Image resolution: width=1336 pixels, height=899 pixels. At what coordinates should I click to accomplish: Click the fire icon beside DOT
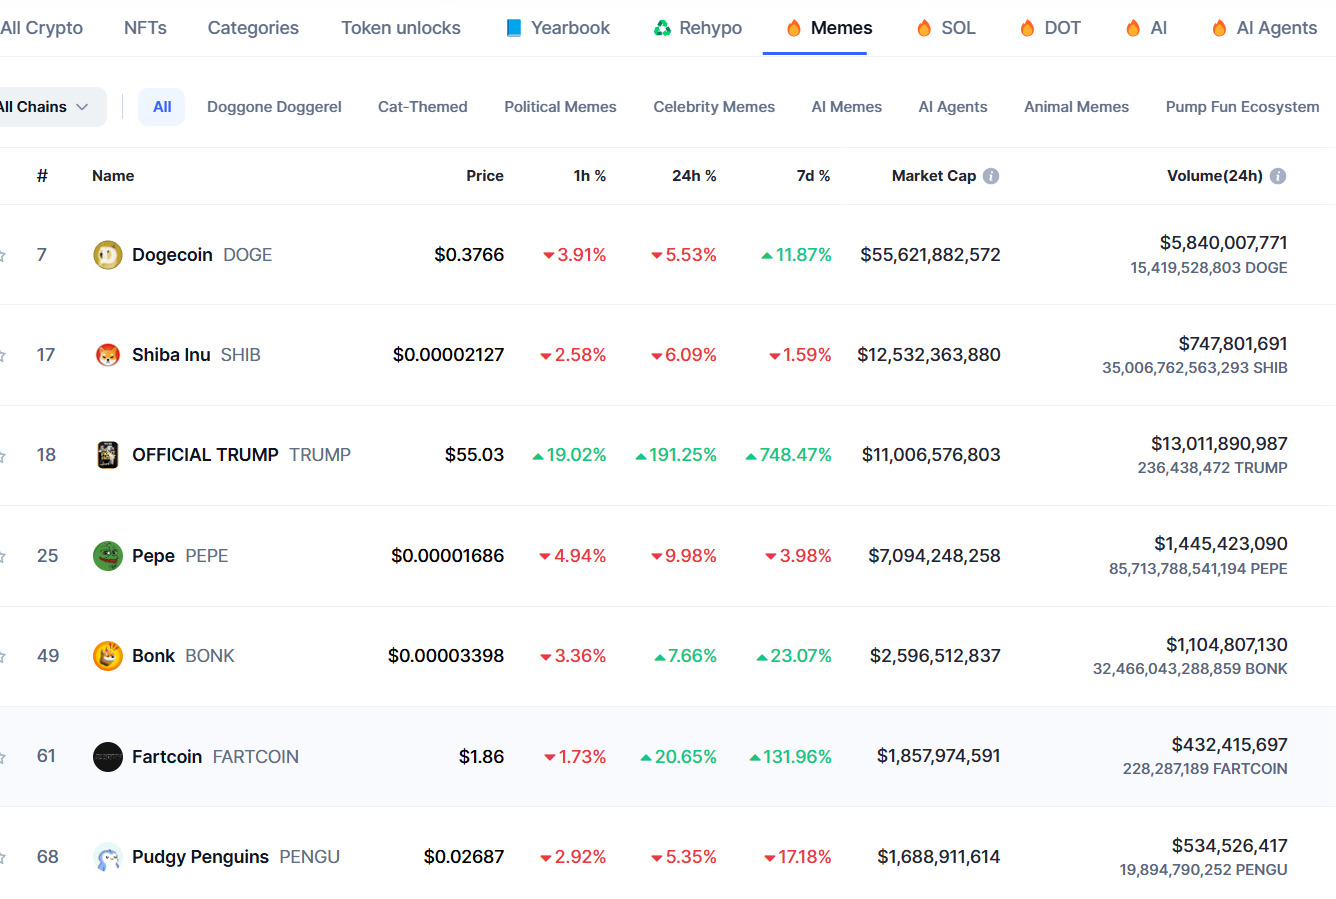point(1027,28)
